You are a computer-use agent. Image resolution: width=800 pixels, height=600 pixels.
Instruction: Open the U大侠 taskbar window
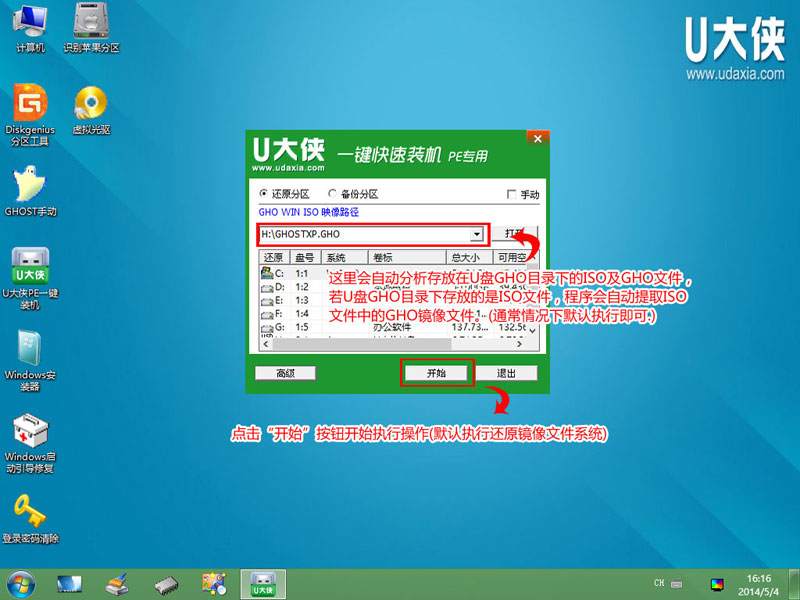coord(262,583)
